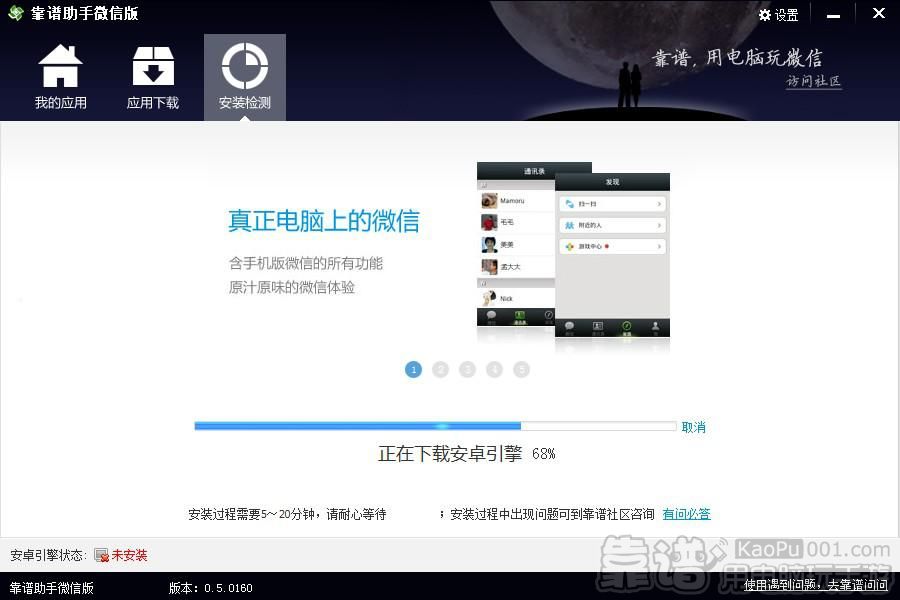The image size is (900, 600).
Task: Open the 有问必答 help link
Action: (x=686, y=513)
